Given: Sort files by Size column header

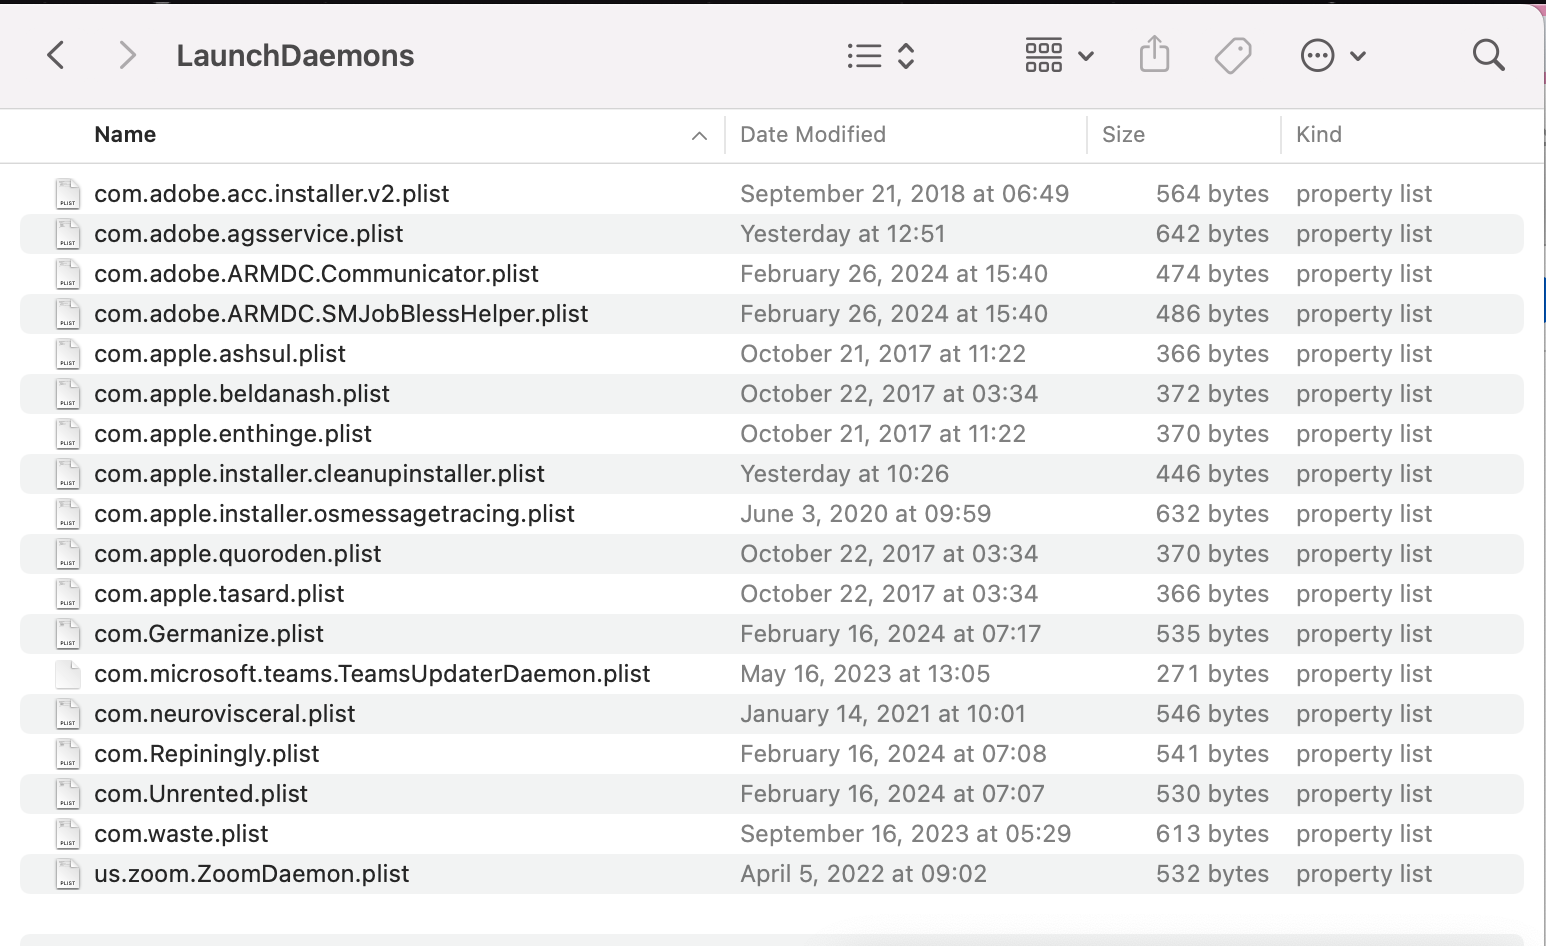Looking at the screenshot, I should pyautogui.click(x=1123, y=135).
